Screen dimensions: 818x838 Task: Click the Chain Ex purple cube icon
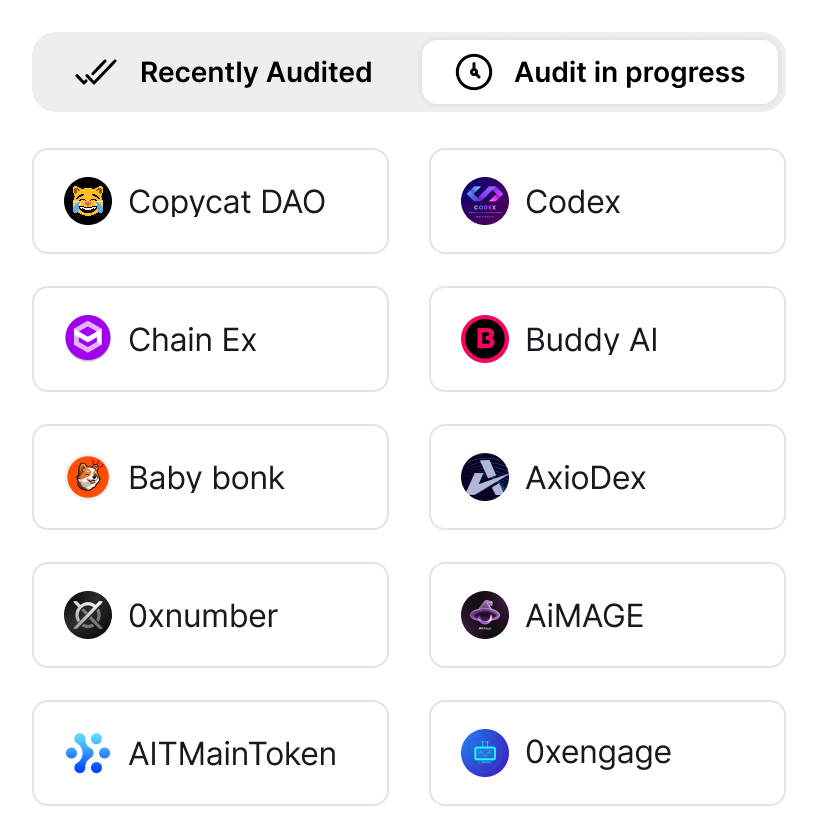point(88,340)
